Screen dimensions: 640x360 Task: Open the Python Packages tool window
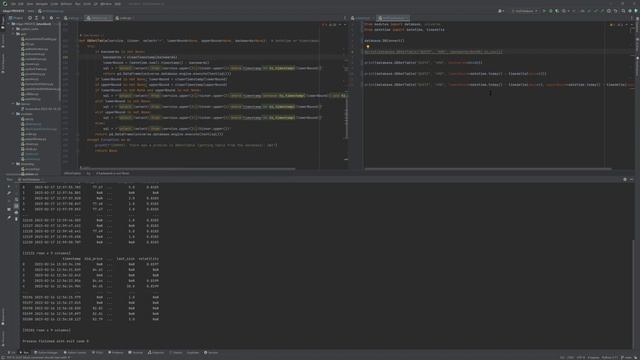(46, 352)
